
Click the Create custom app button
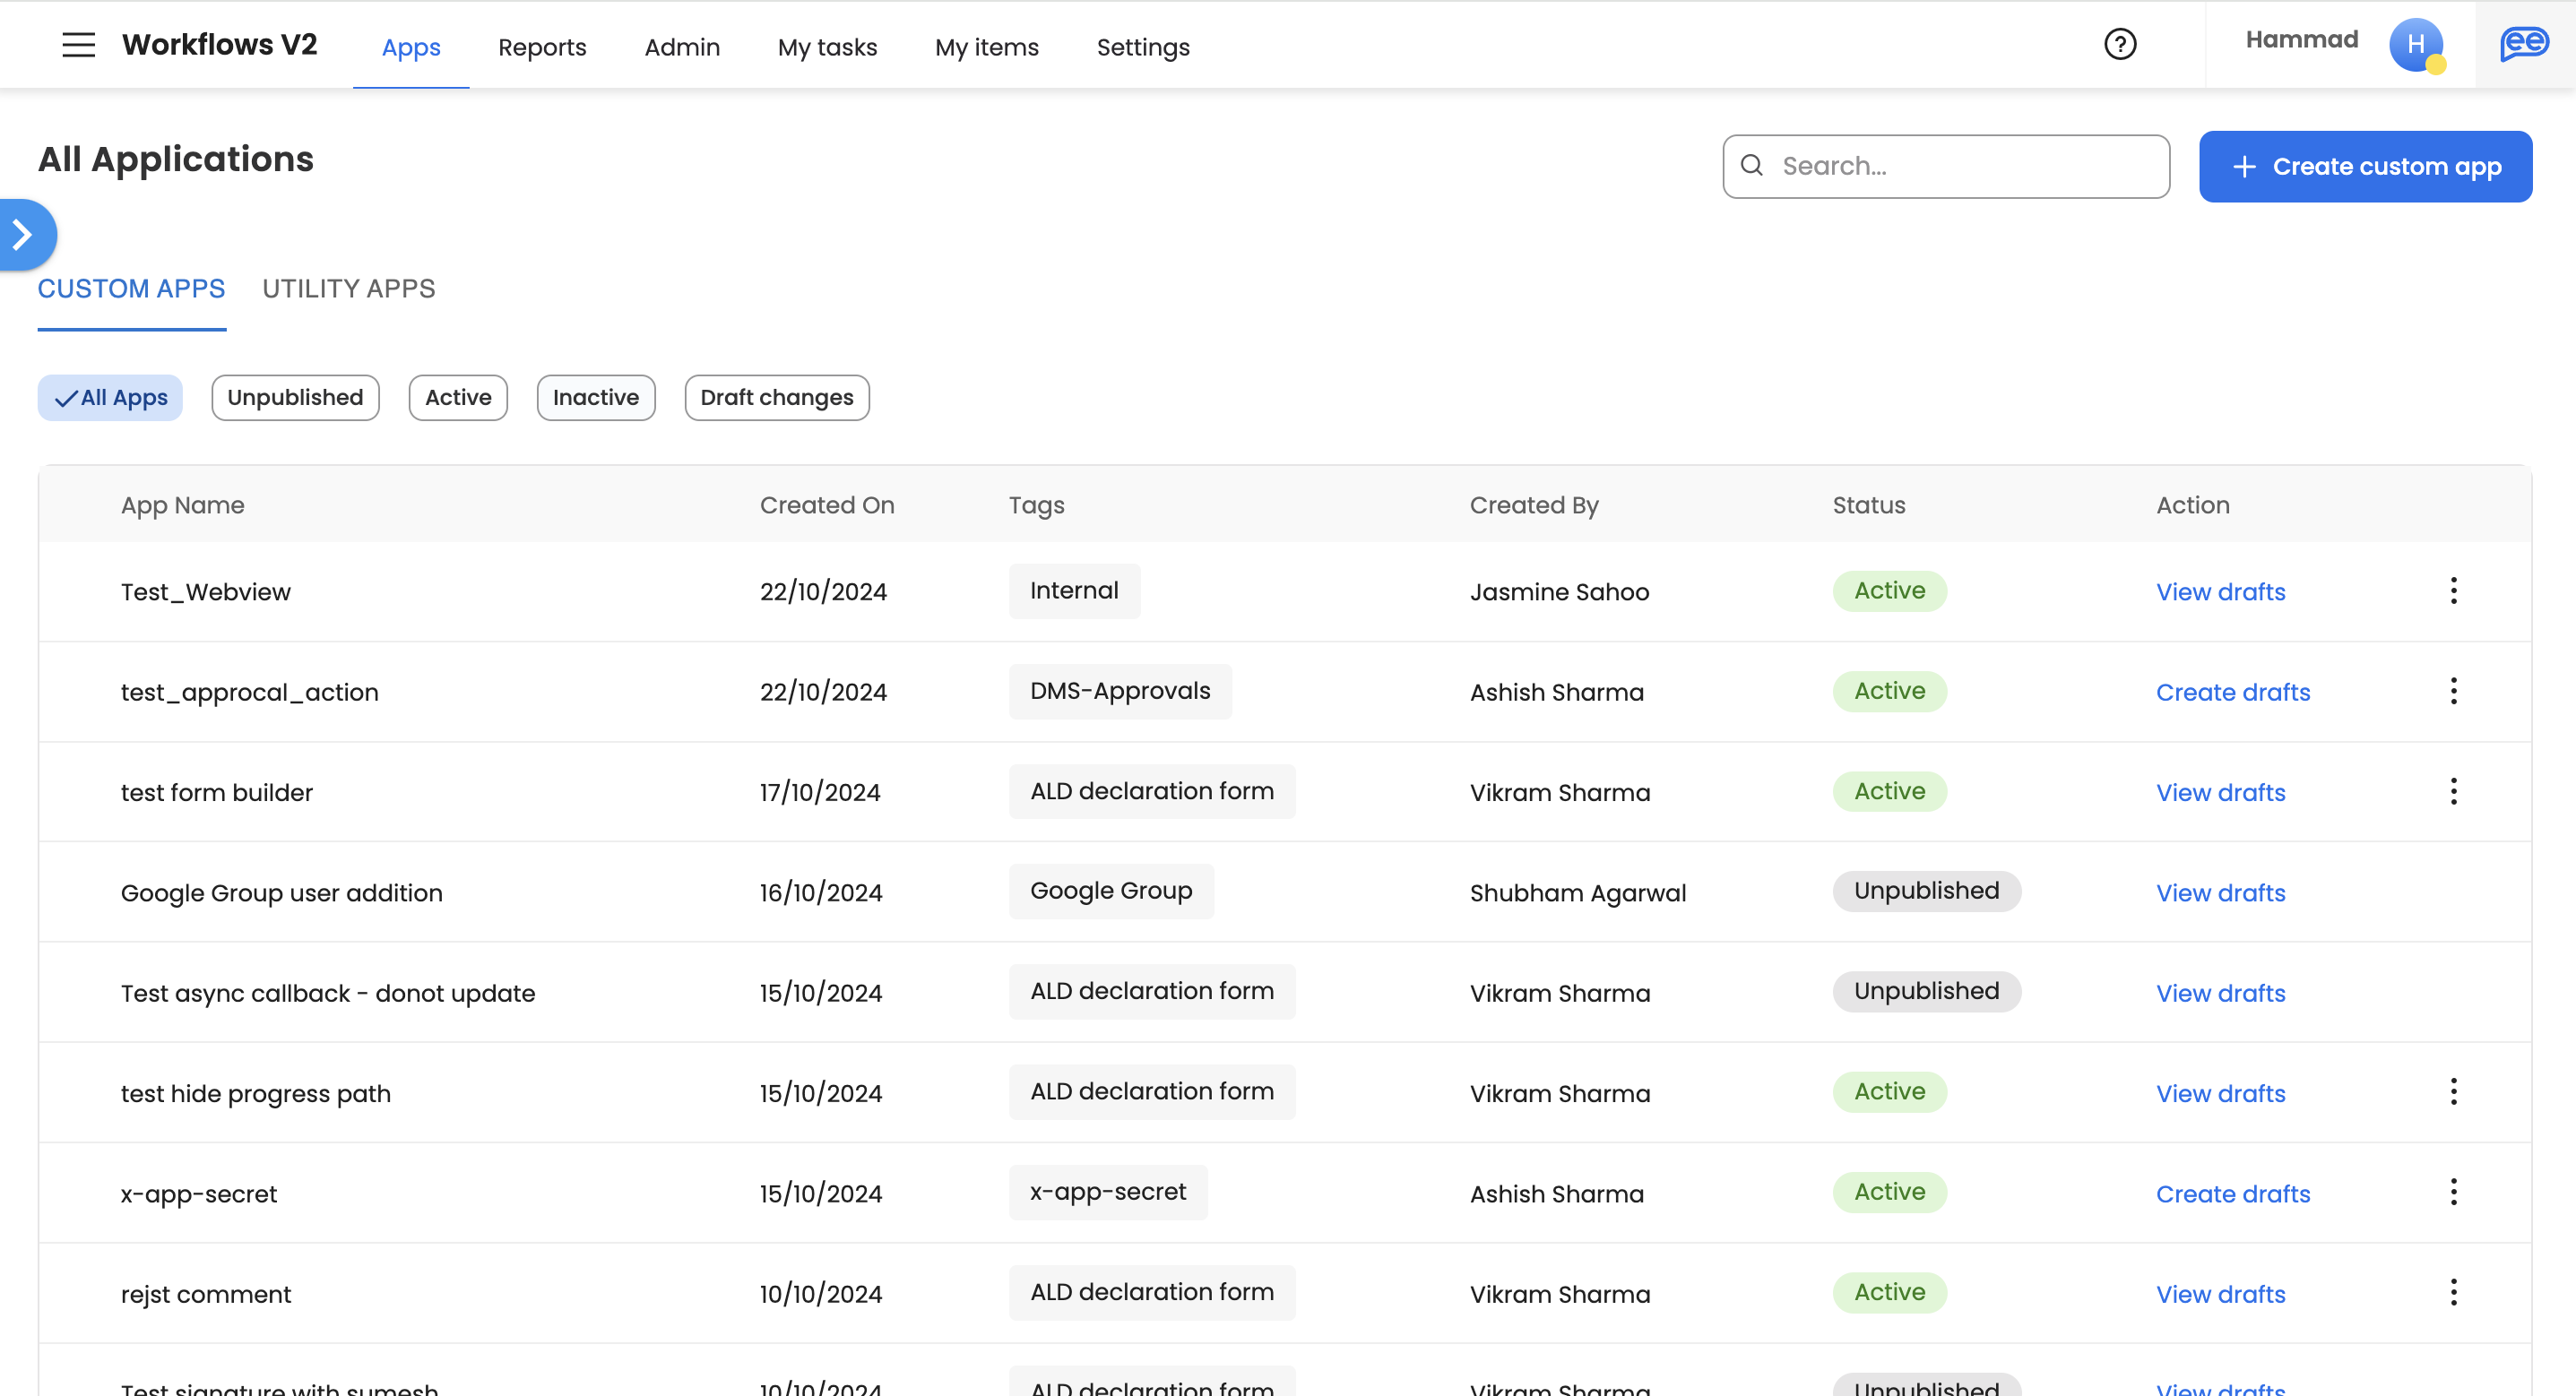tap(2365, 167)
